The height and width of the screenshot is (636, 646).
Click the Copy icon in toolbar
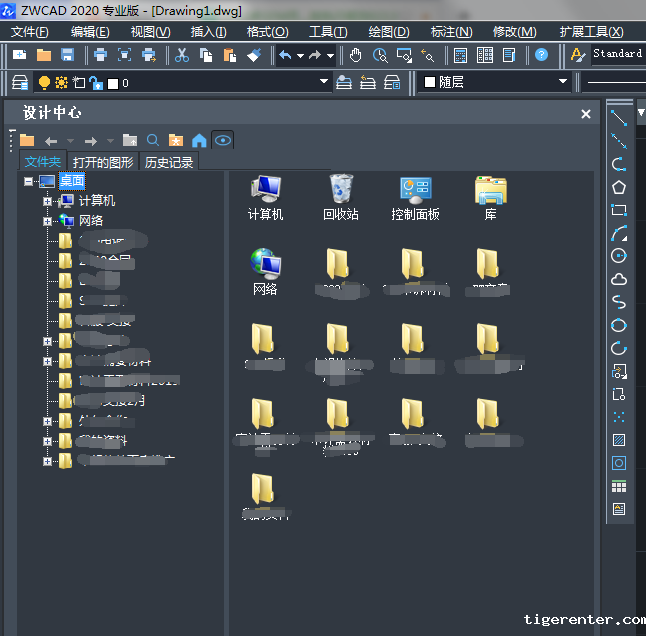pos(206,55)
